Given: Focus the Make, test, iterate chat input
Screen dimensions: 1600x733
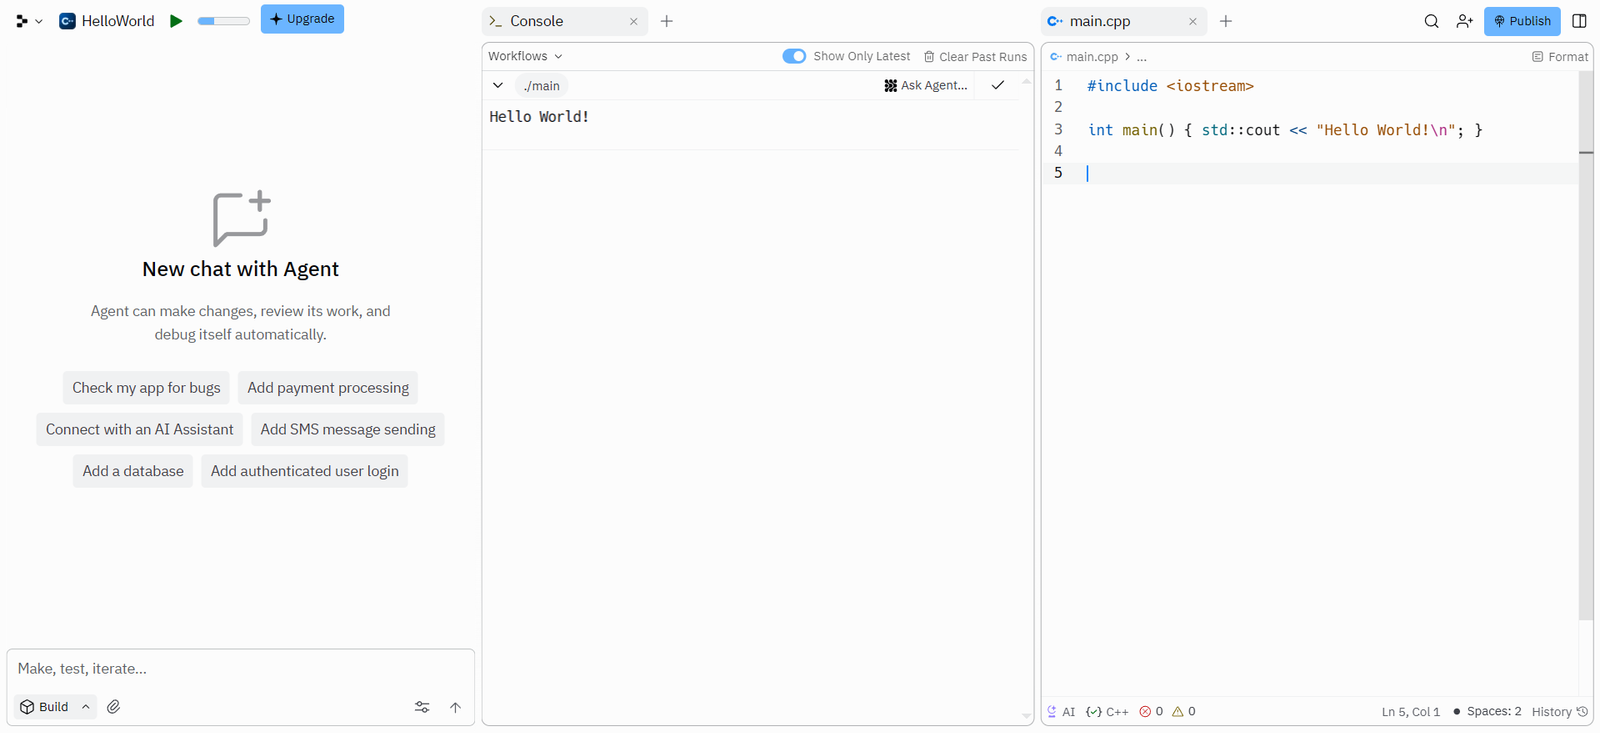Looking at the screenshot, I should point(240,669).
